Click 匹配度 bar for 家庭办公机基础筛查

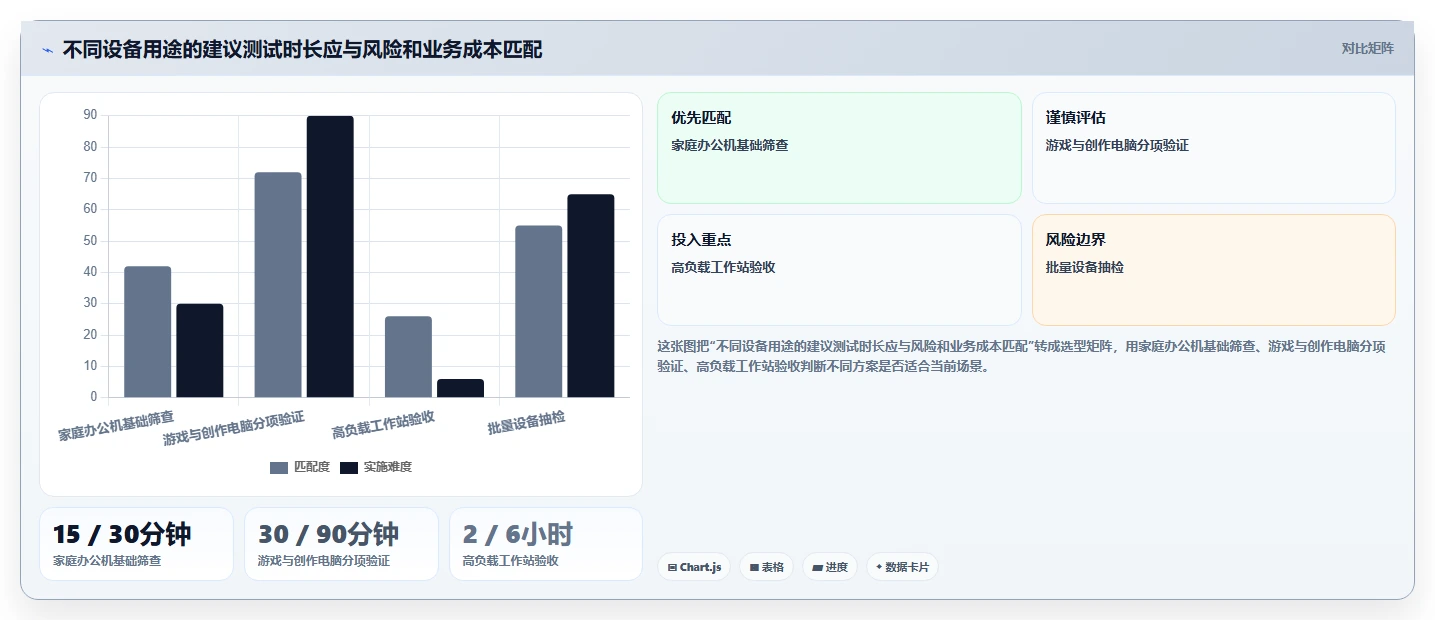[x=147, y=332]
